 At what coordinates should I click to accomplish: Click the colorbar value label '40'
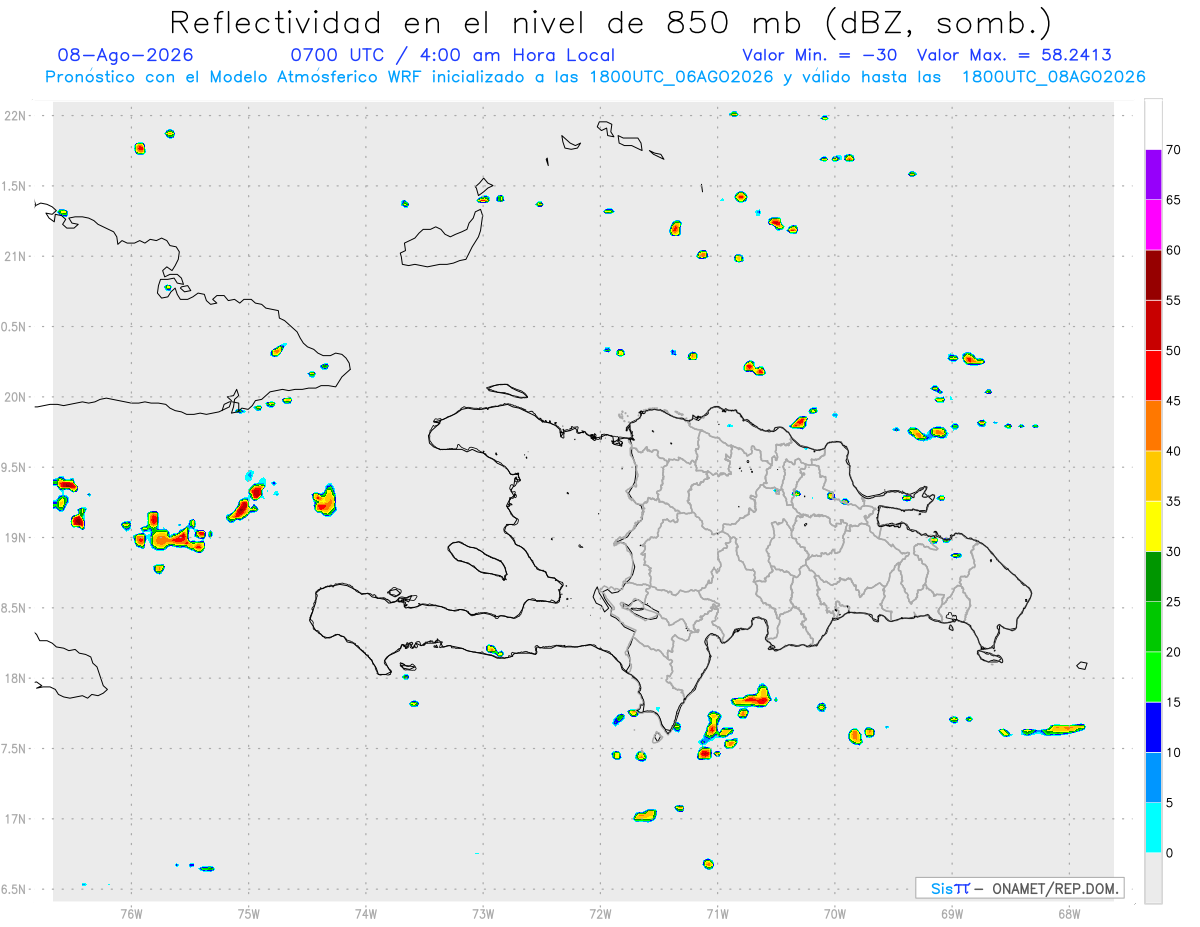[x=1173, y=451]
